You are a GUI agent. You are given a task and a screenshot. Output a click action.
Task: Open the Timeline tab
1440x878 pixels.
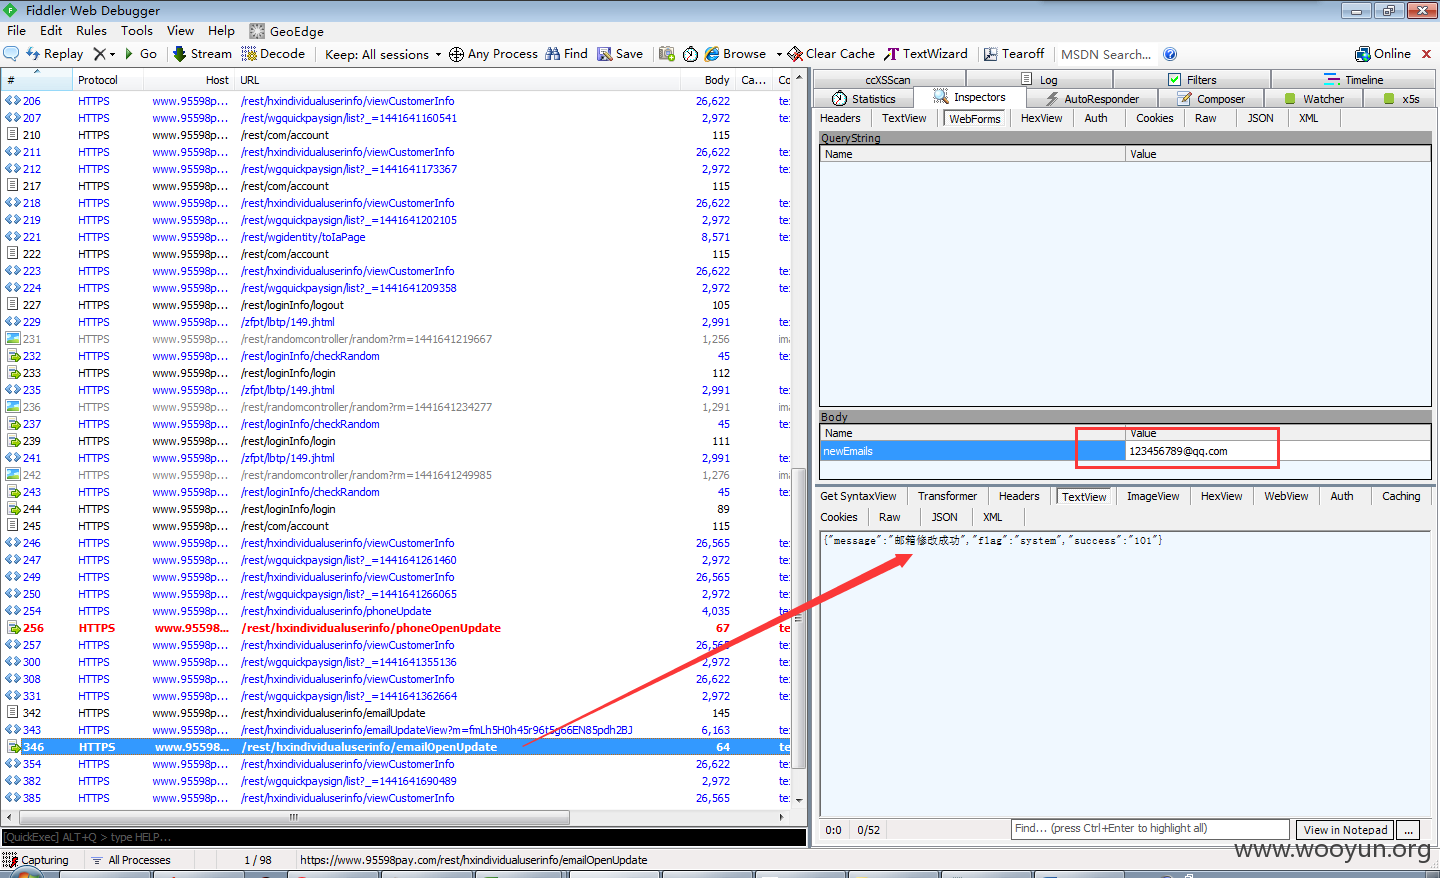point(1354,79)
